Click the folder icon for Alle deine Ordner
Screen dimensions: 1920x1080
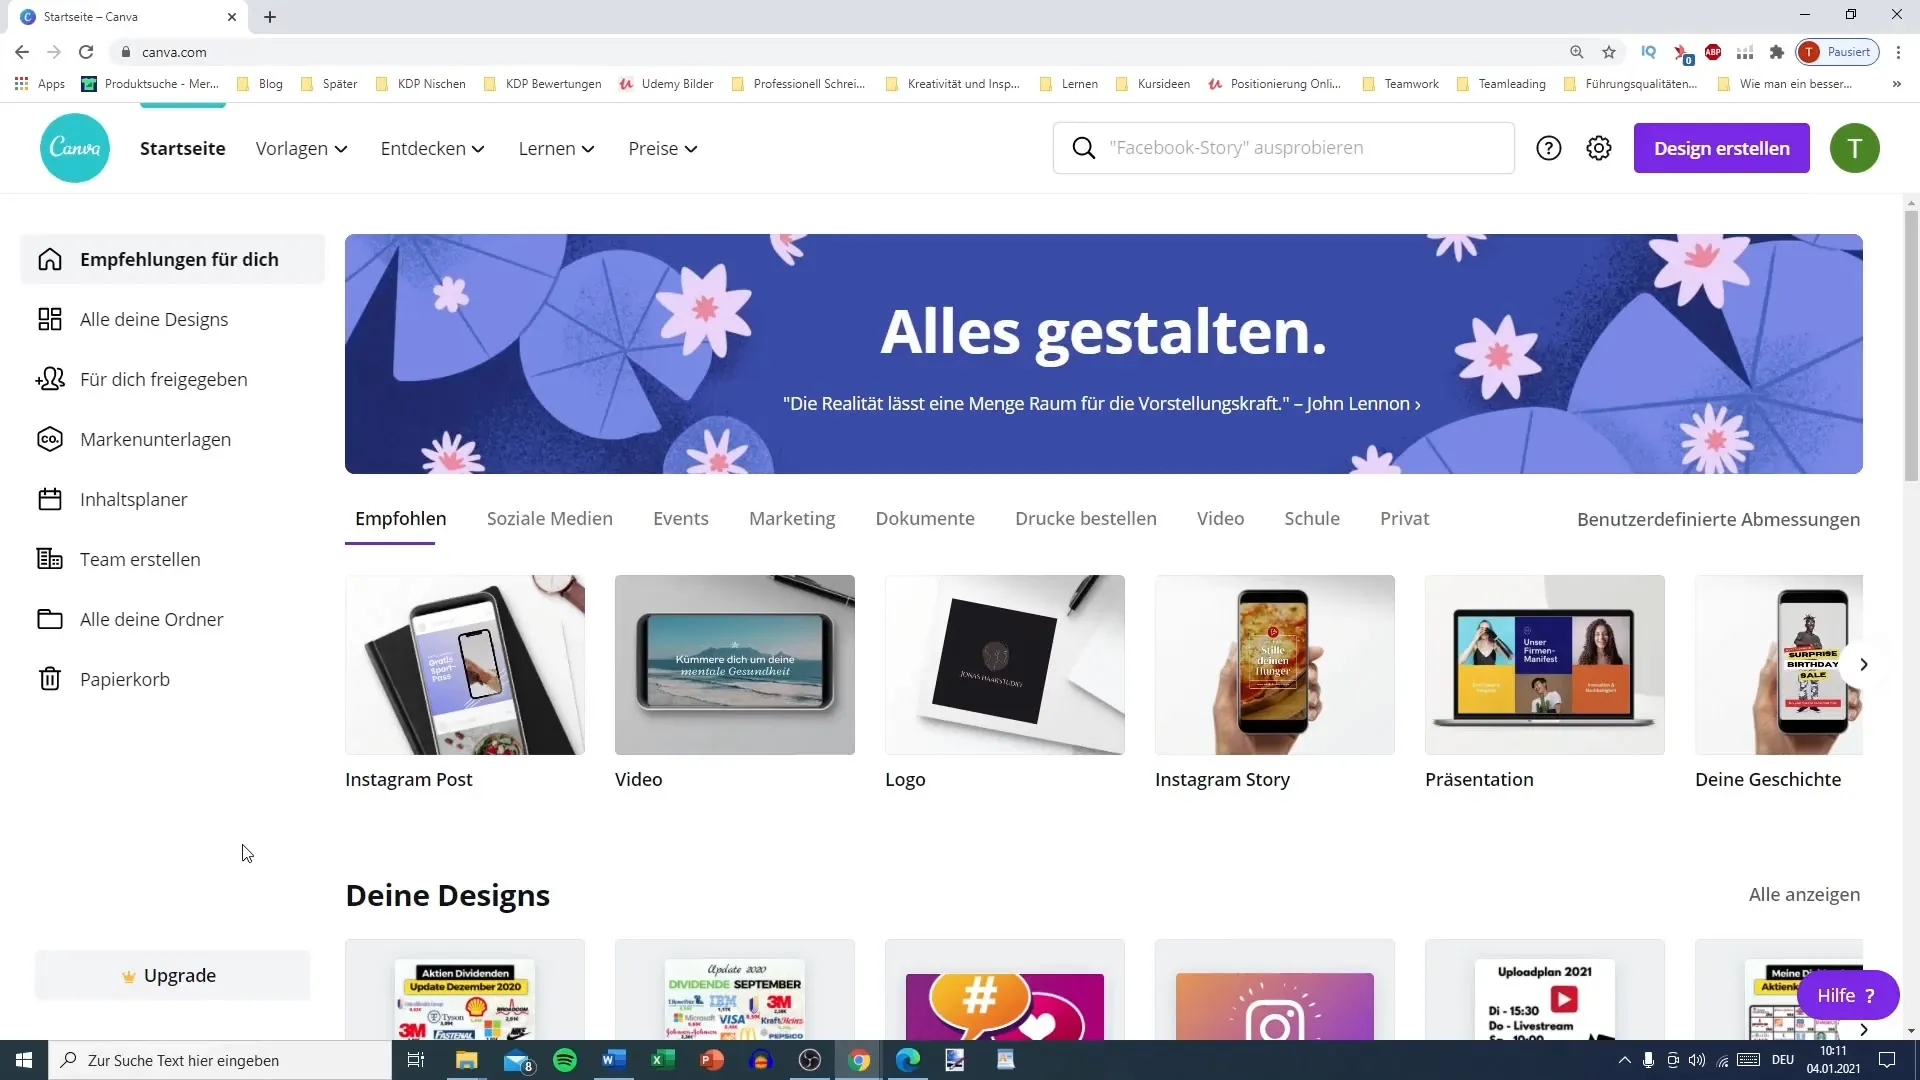point(50,619)
